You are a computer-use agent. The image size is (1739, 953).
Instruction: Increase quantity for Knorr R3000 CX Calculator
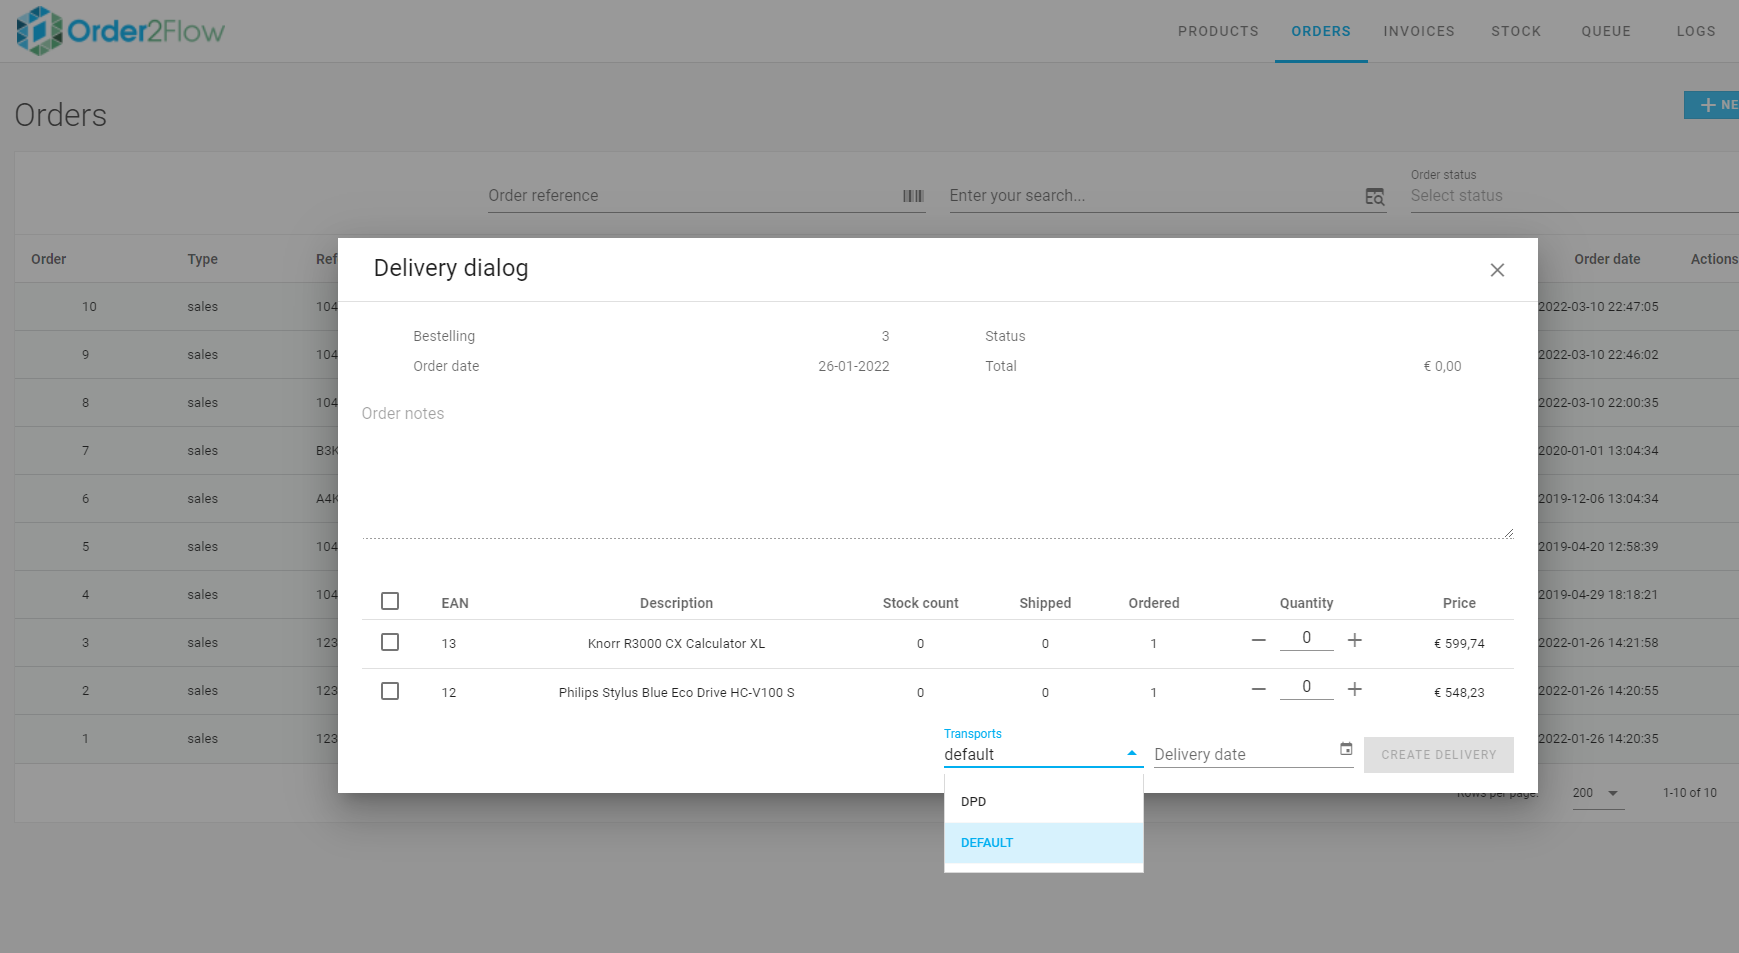tap(1355, 640)
